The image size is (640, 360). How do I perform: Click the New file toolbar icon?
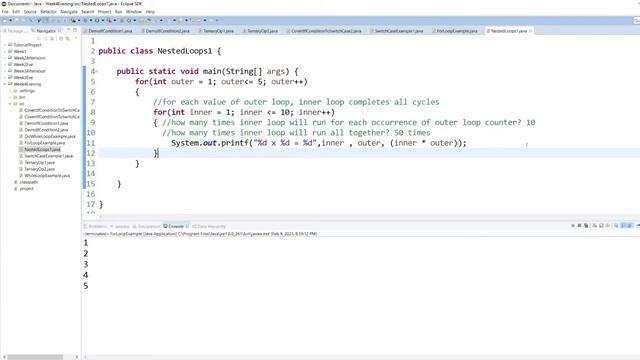[x=4, y=20]
